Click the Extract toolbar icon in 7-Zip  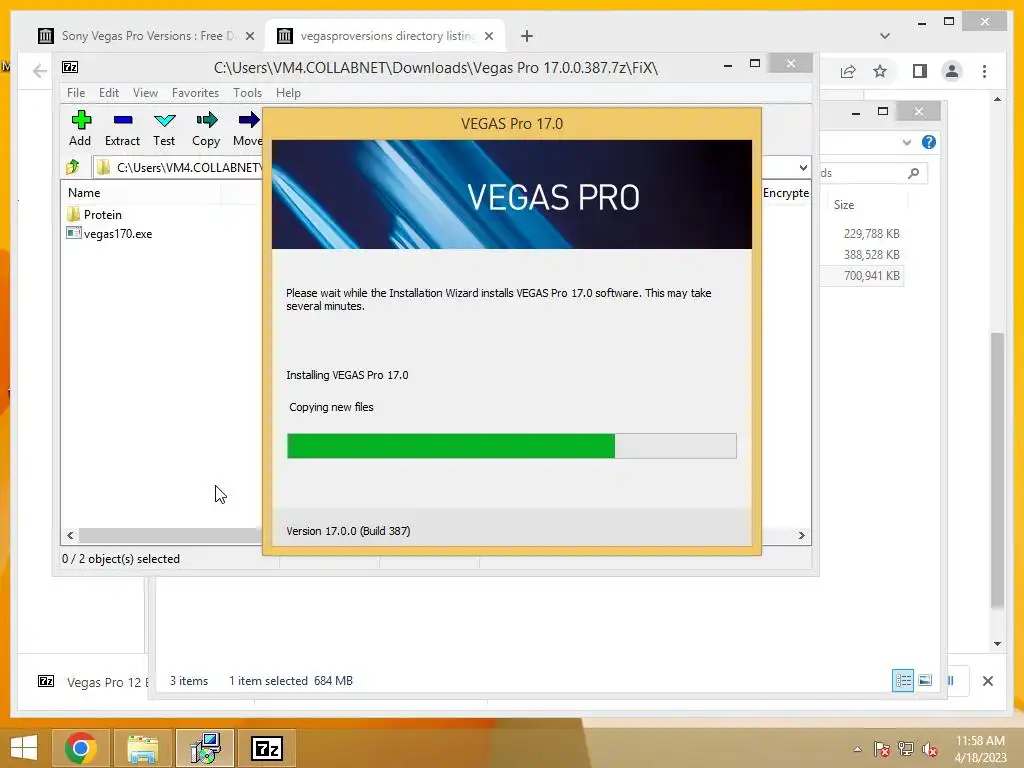[122, 129]
